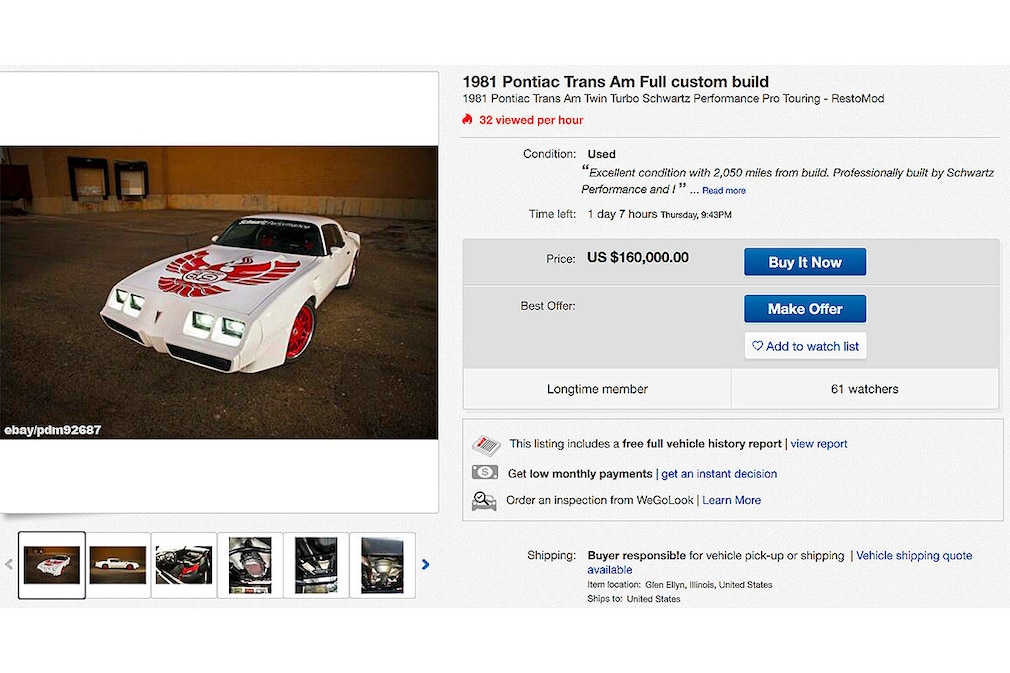
Task: Expand the Read more condition text
Action: point(723,190)
